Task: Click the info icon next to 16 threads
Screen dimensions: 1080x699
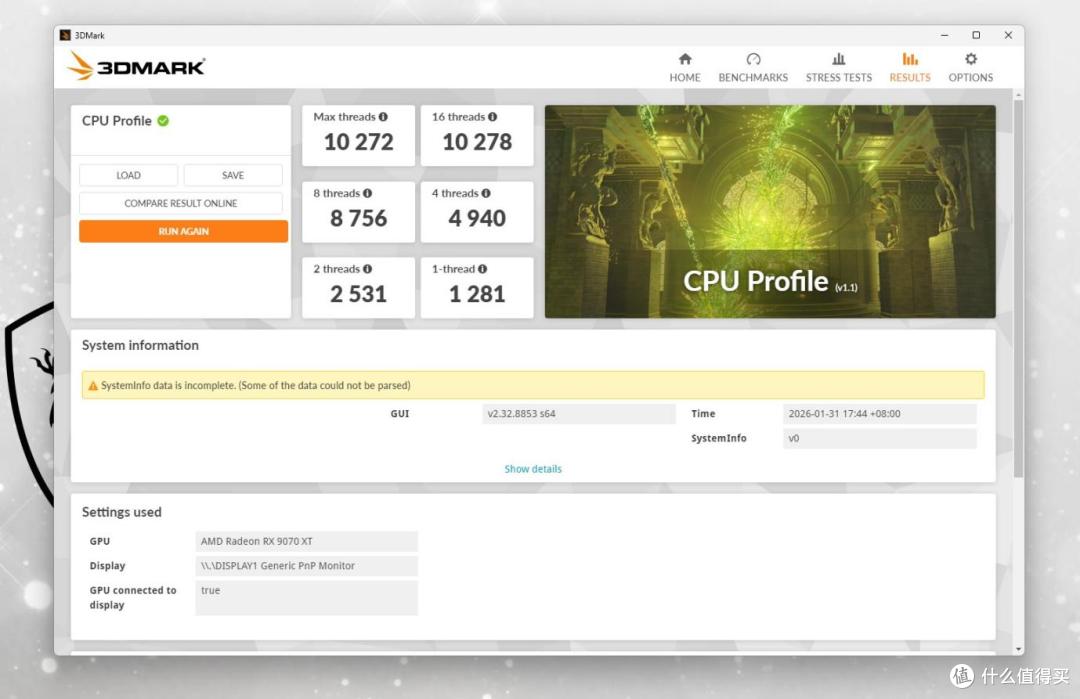Action: [x=492, y=117]
